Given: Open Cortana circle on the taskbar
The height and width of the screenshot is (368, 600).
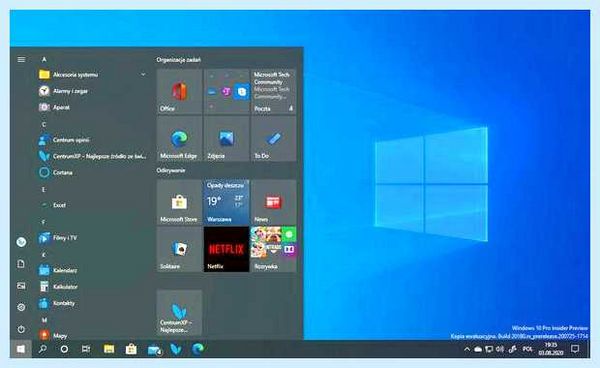Looking at the screenshot, I should (64, 349).
